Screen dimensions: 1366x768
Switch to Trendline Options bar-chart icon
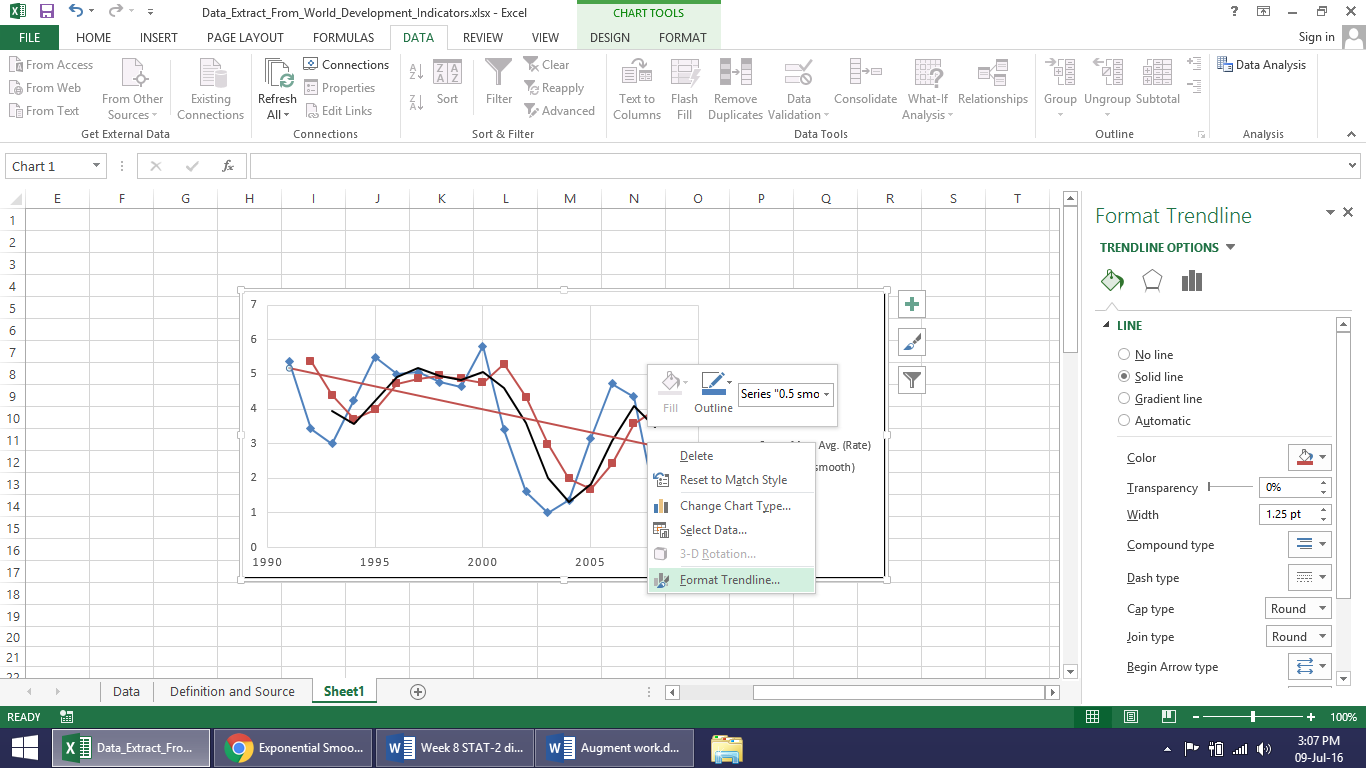[x=1191, y=281]
